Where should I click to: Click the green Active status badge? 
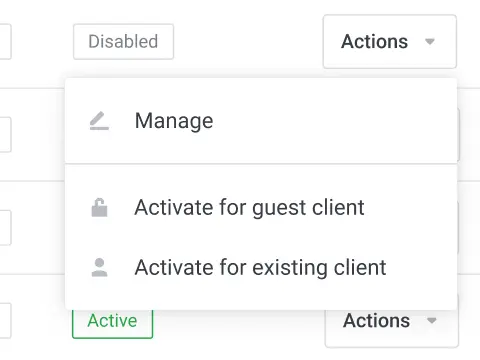coord(113,323)
